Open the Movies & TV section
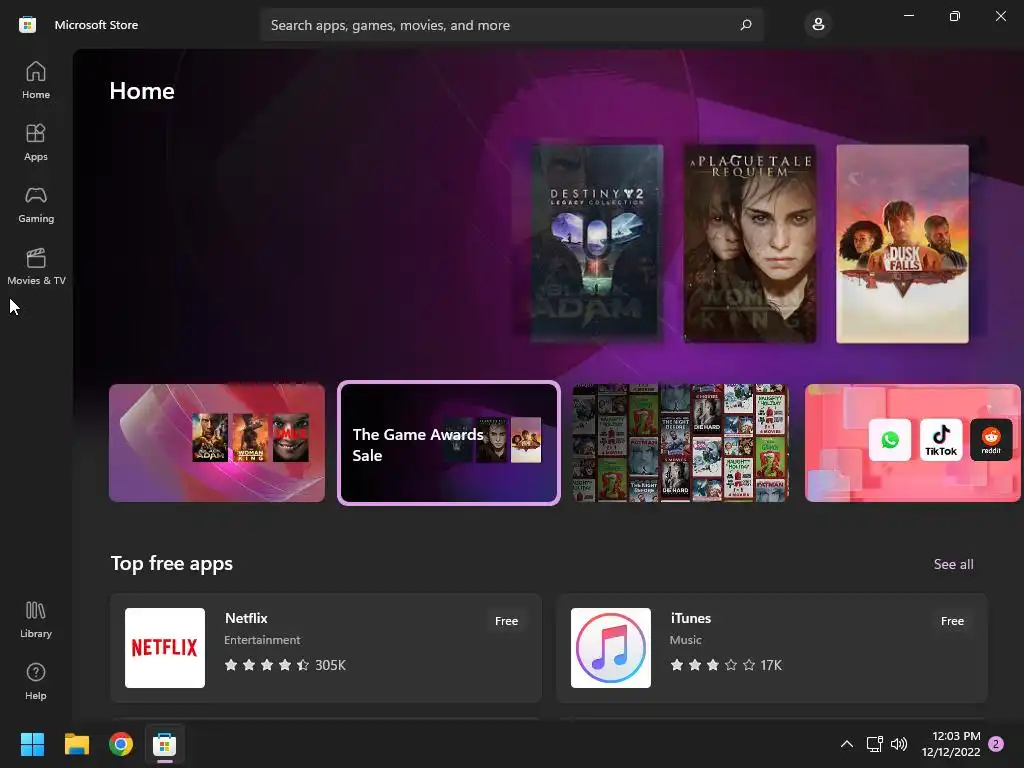Viewport: 1024px width, 768px height. click(x=36, y=266)
